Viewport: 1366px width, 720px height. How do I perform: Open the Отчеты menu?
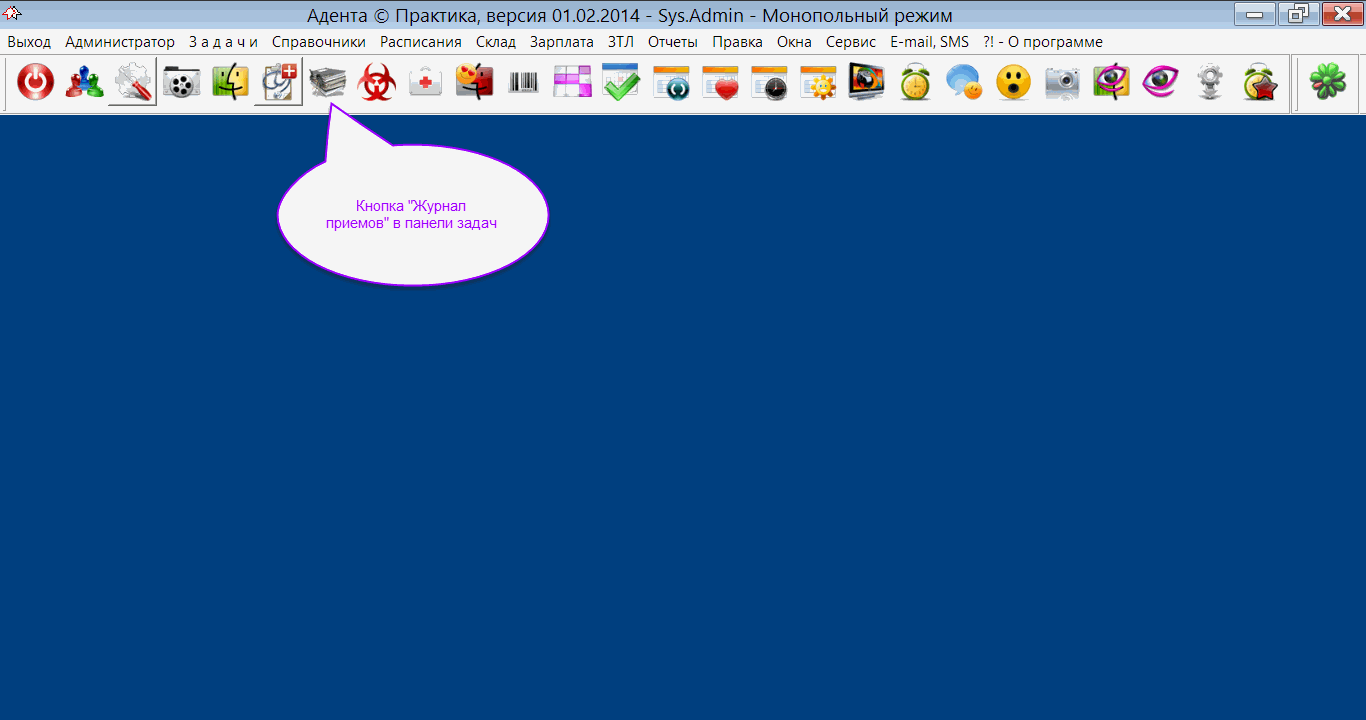[672, 42]
